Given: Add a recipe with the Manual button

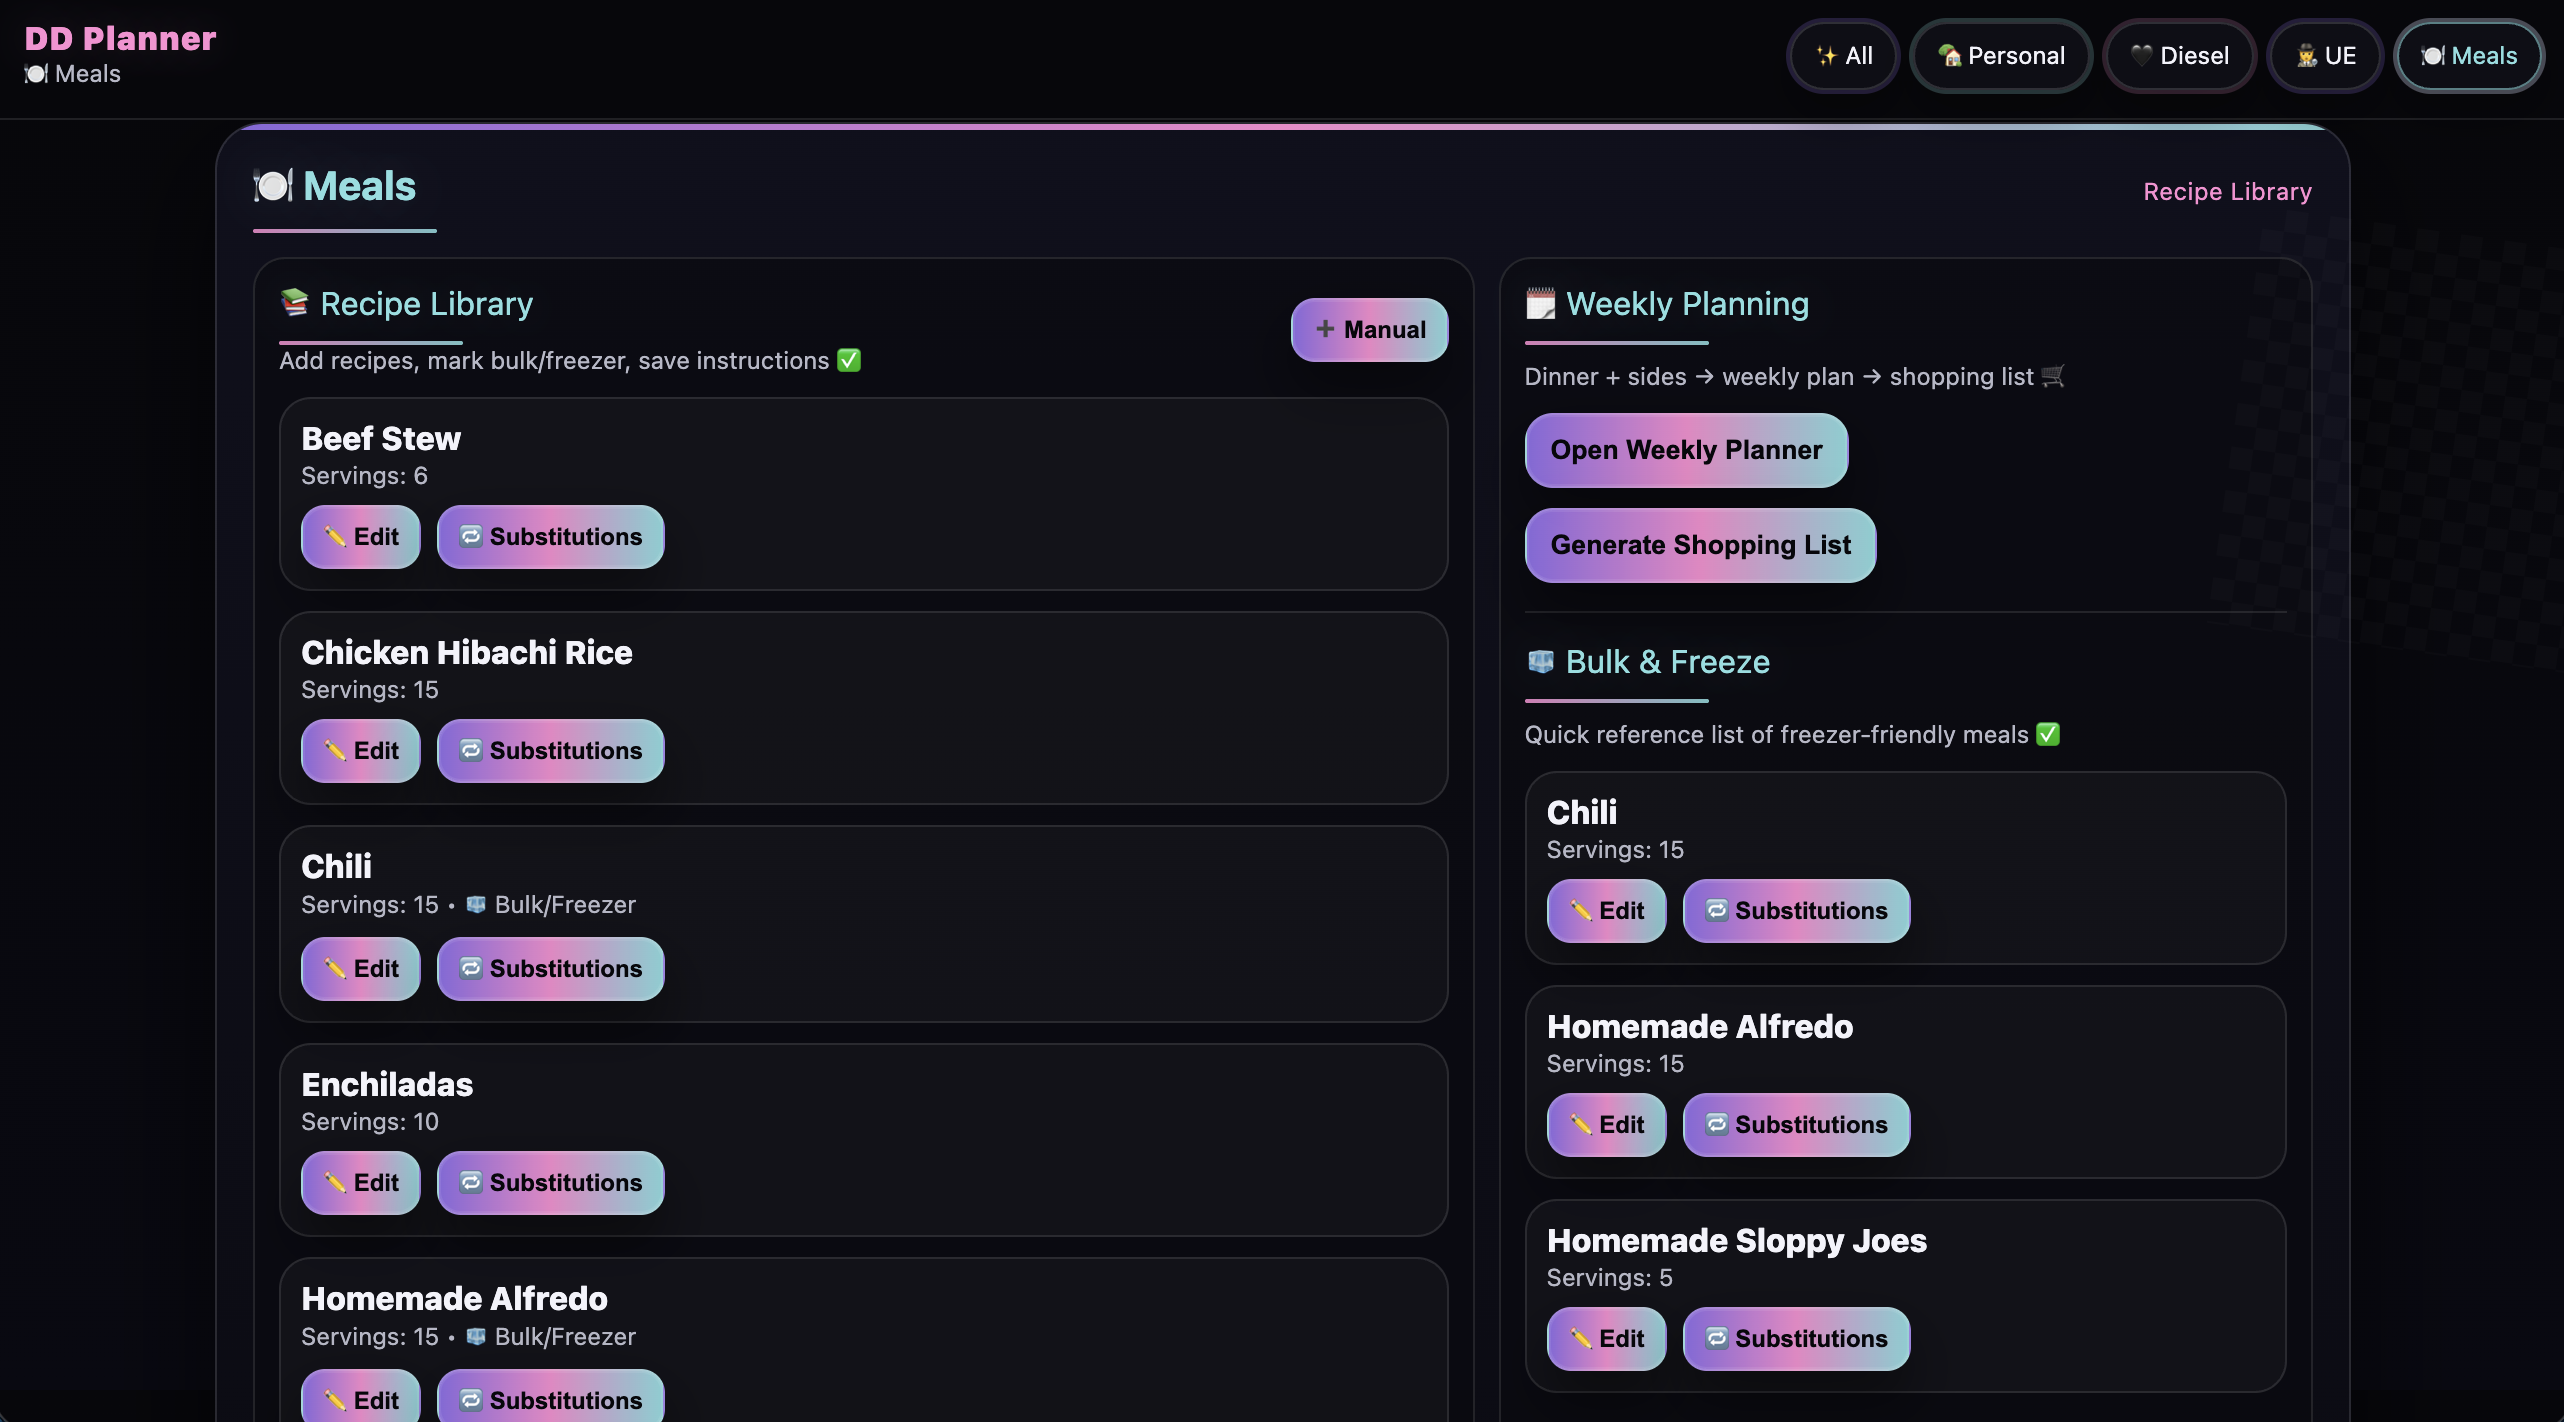Looking at the screenshot, I should [1369, 329].
